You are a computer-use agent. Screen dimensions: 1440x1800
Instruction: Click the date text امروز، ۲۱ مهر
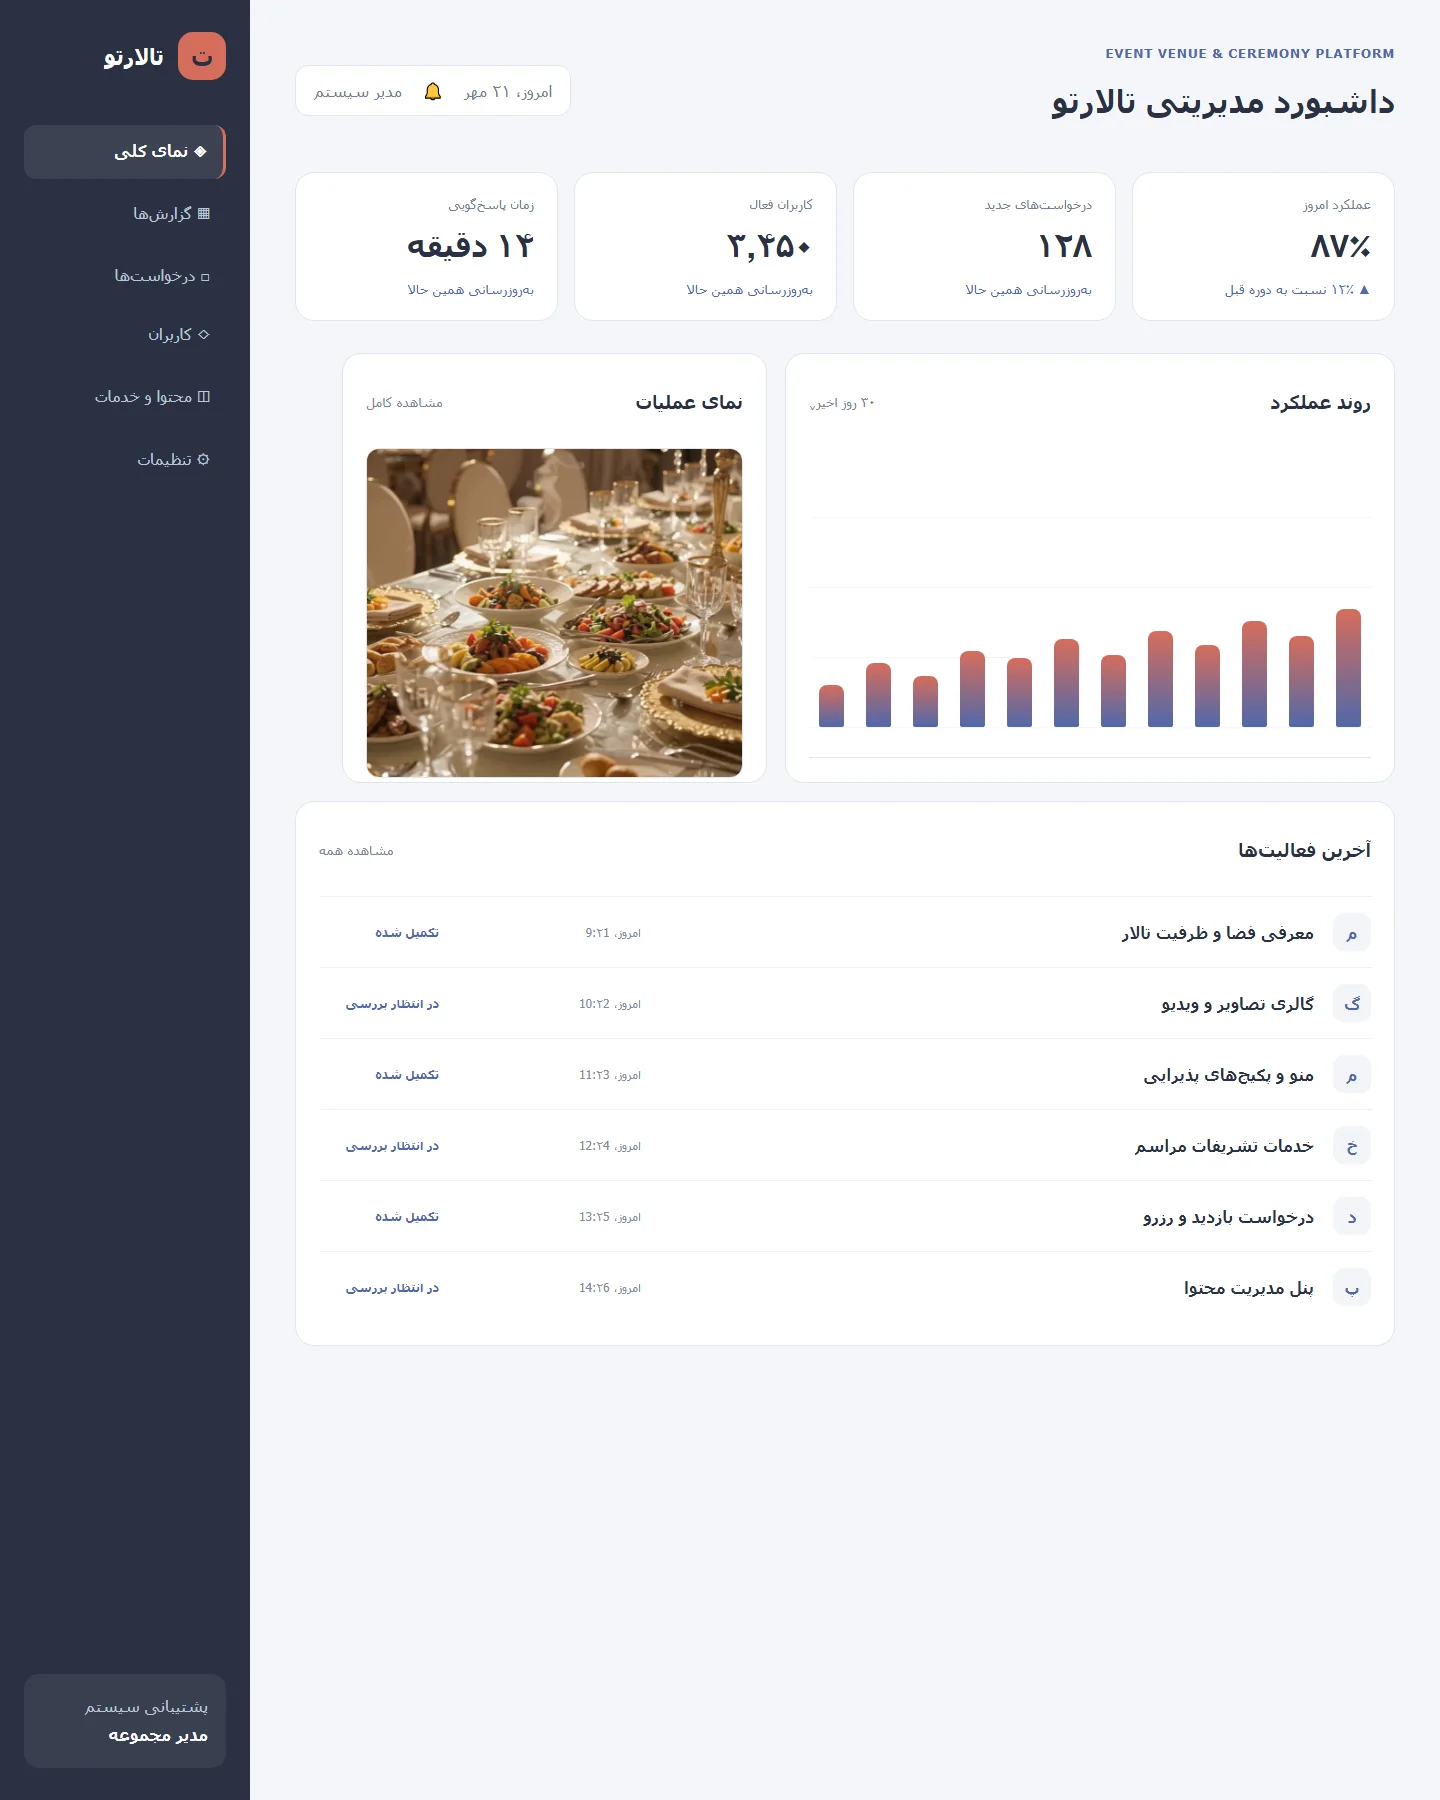(508, 92)
